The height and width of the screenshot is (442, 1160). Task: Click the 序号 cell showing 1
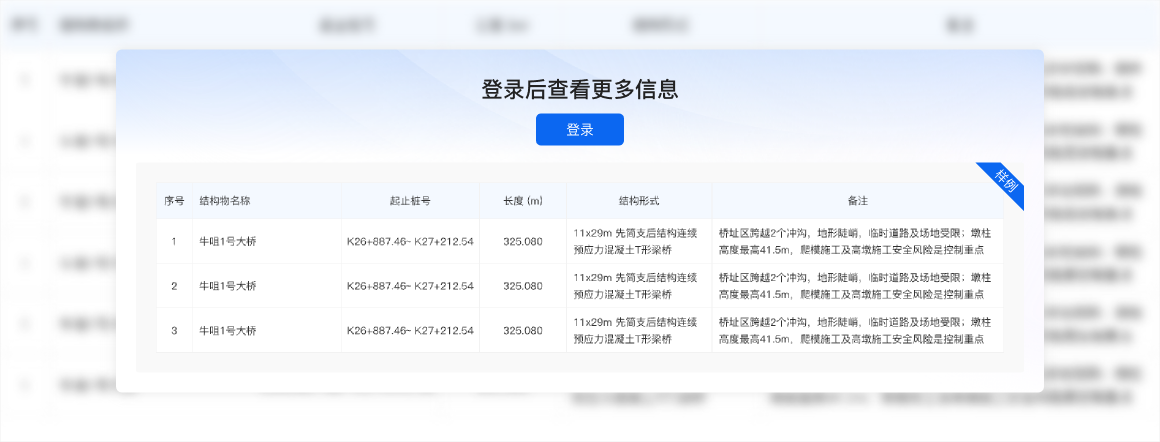(x=174, y=241)
